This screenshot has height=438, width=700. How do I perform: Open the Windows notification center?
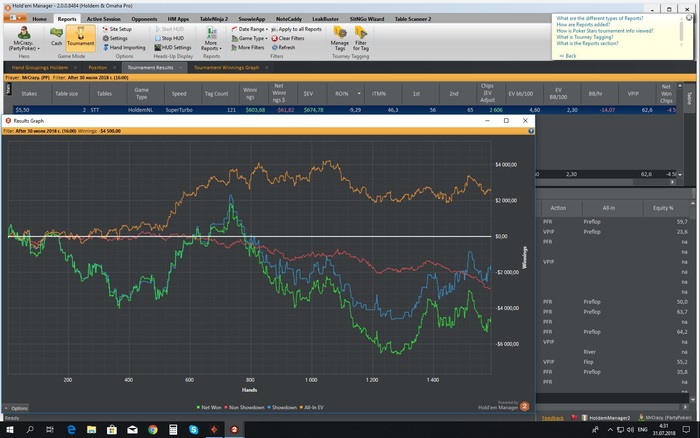tap(686, 430)
